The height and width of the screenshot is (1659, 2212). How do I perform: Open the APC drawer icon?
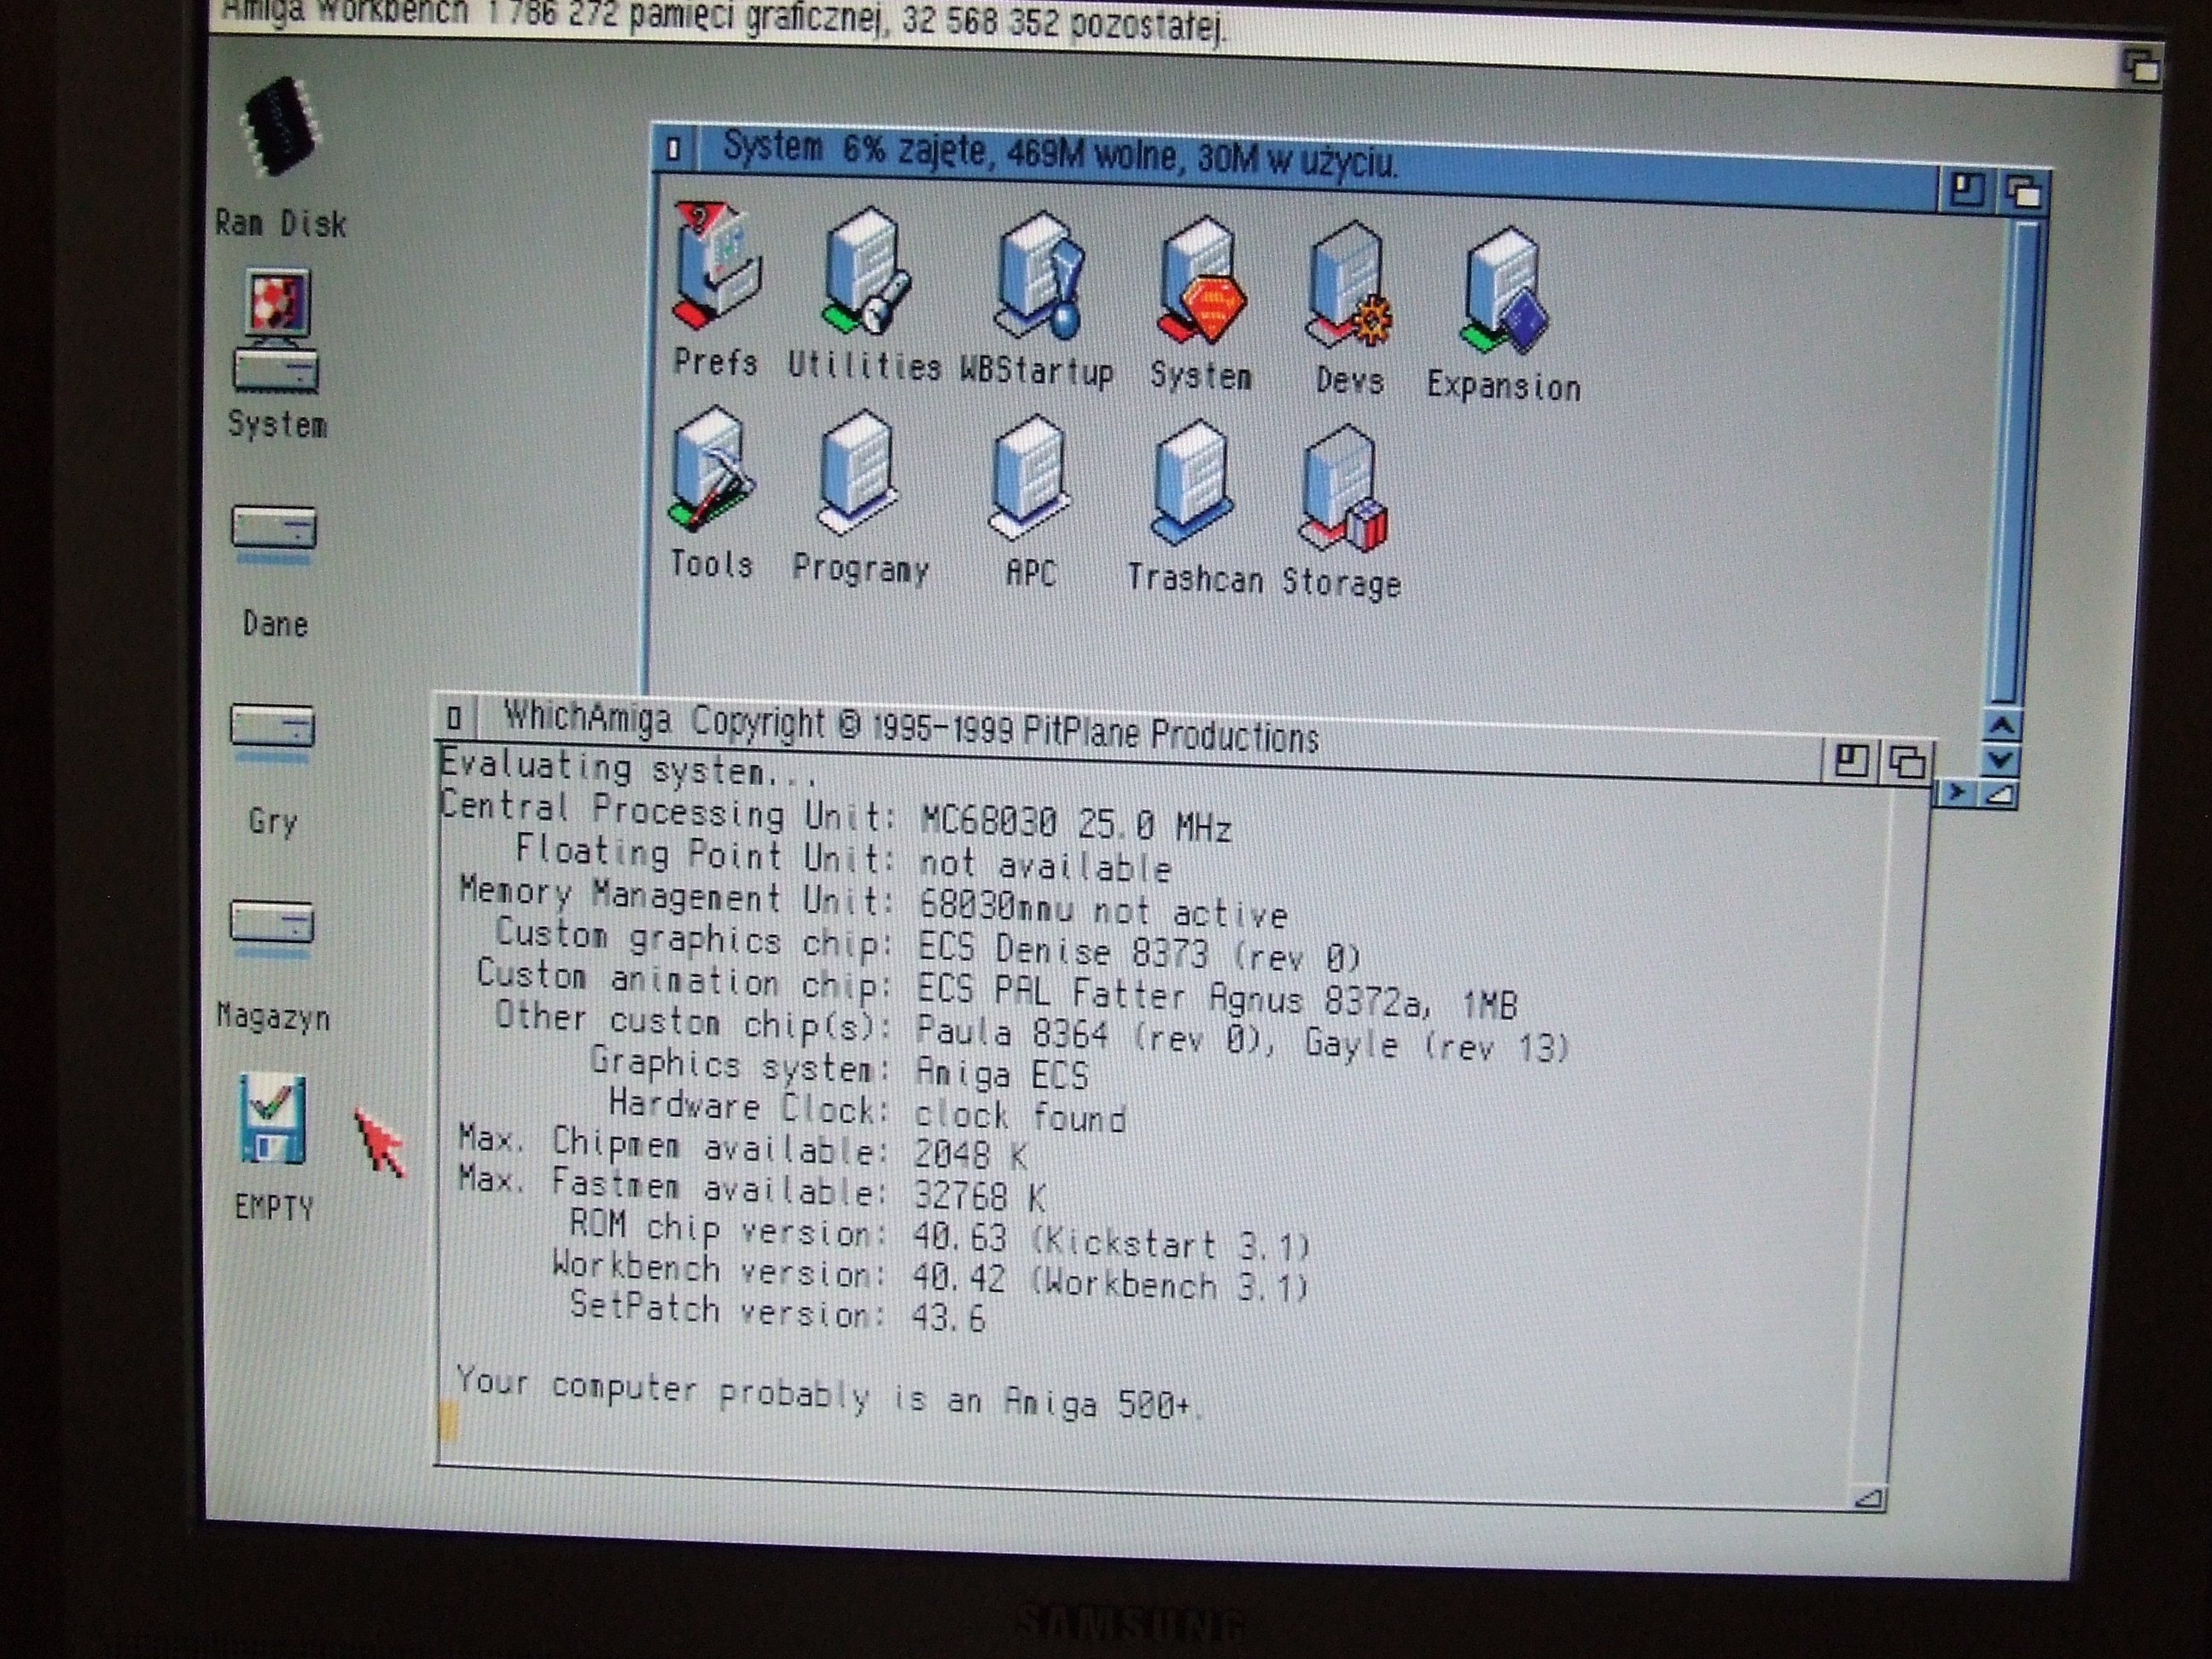click(x=1030, y=479)
